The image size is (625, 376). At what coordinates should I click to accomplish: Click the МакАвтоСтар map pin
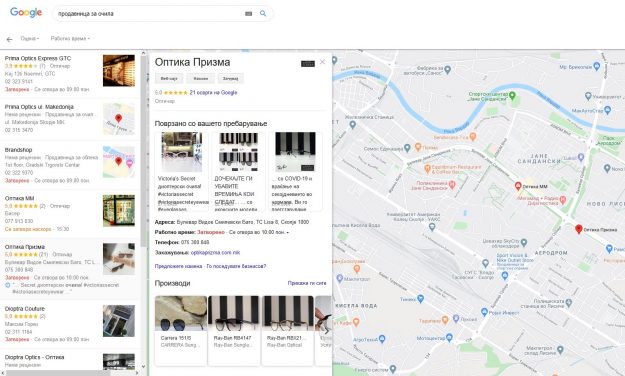tap(607, 110)
